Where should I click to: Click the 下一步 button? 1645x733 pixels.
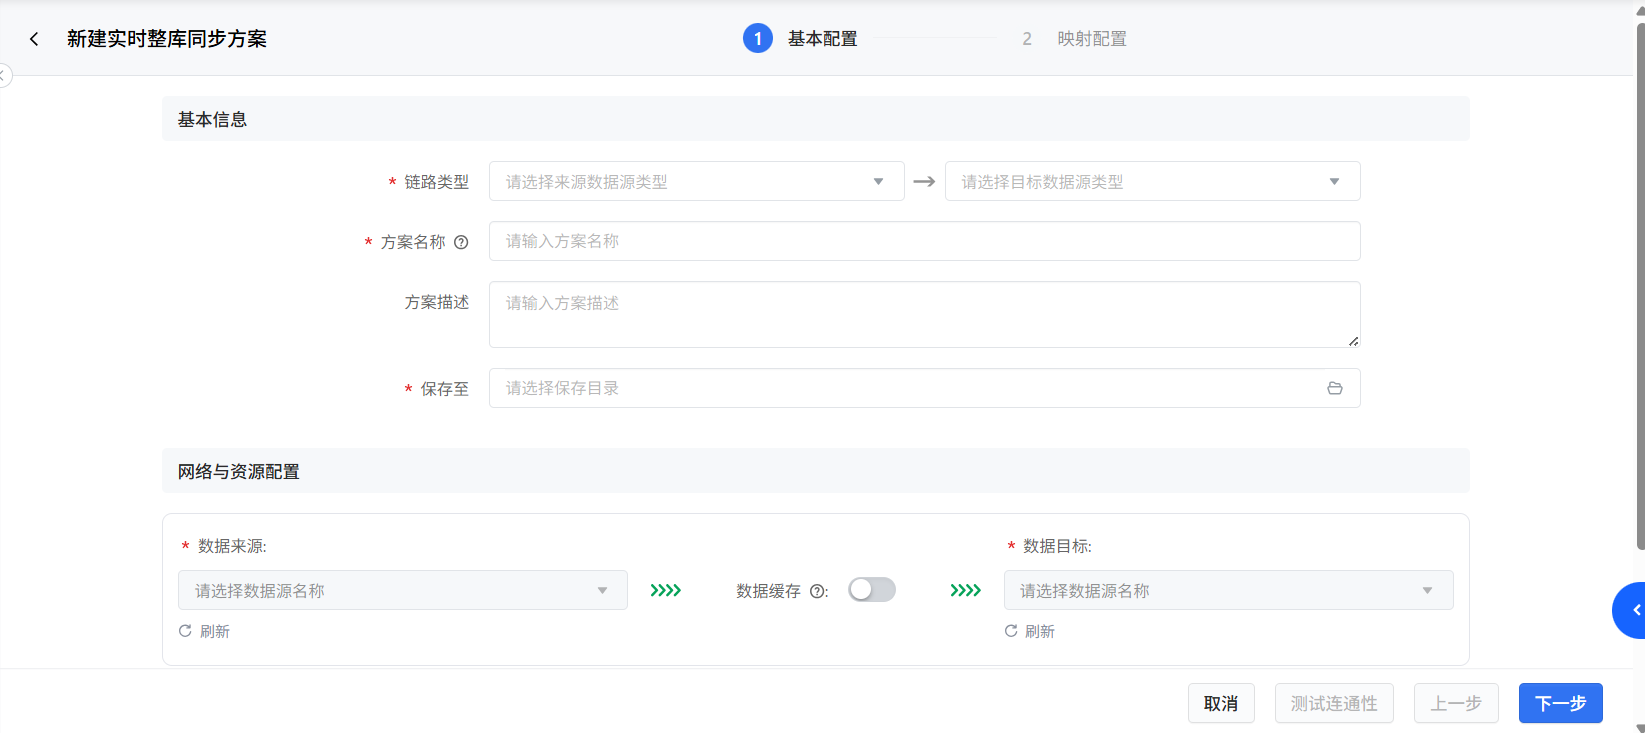(1560, 703)
